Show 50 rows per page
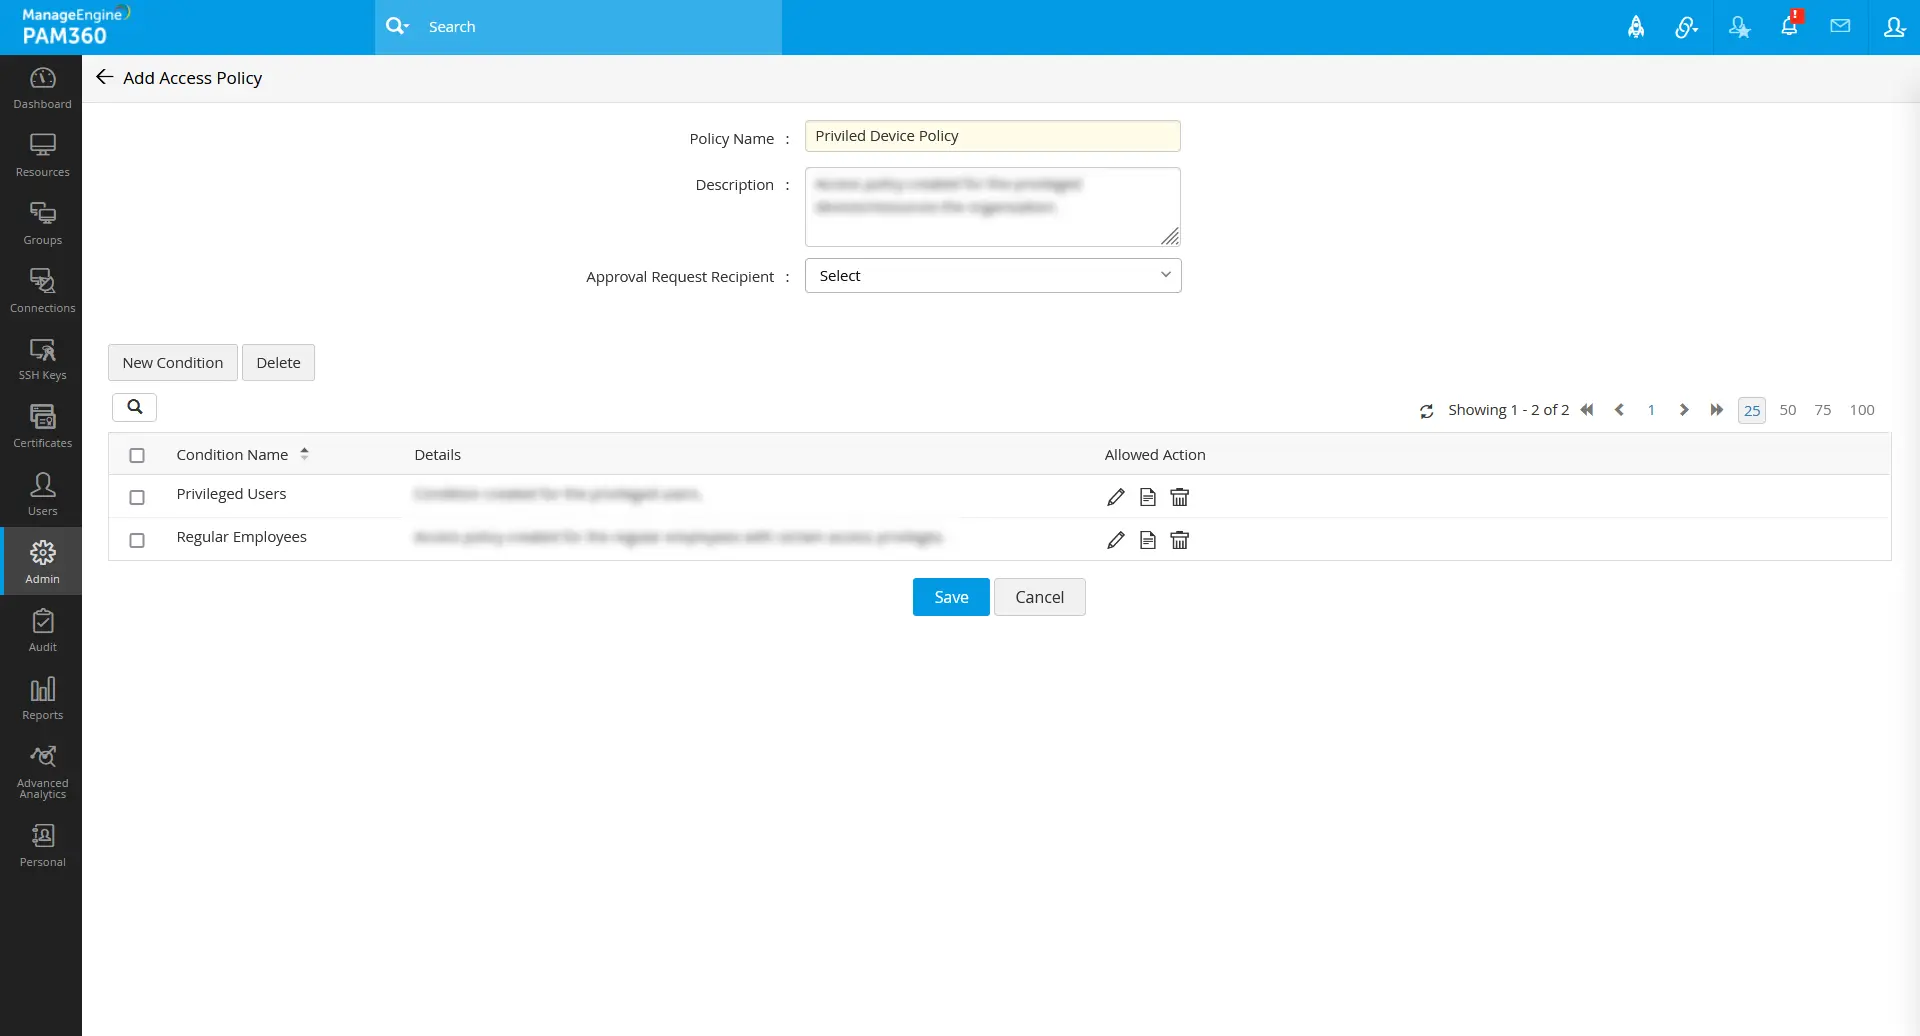This screenshot has width=1920, height=1036. (x=1788, y=410)
